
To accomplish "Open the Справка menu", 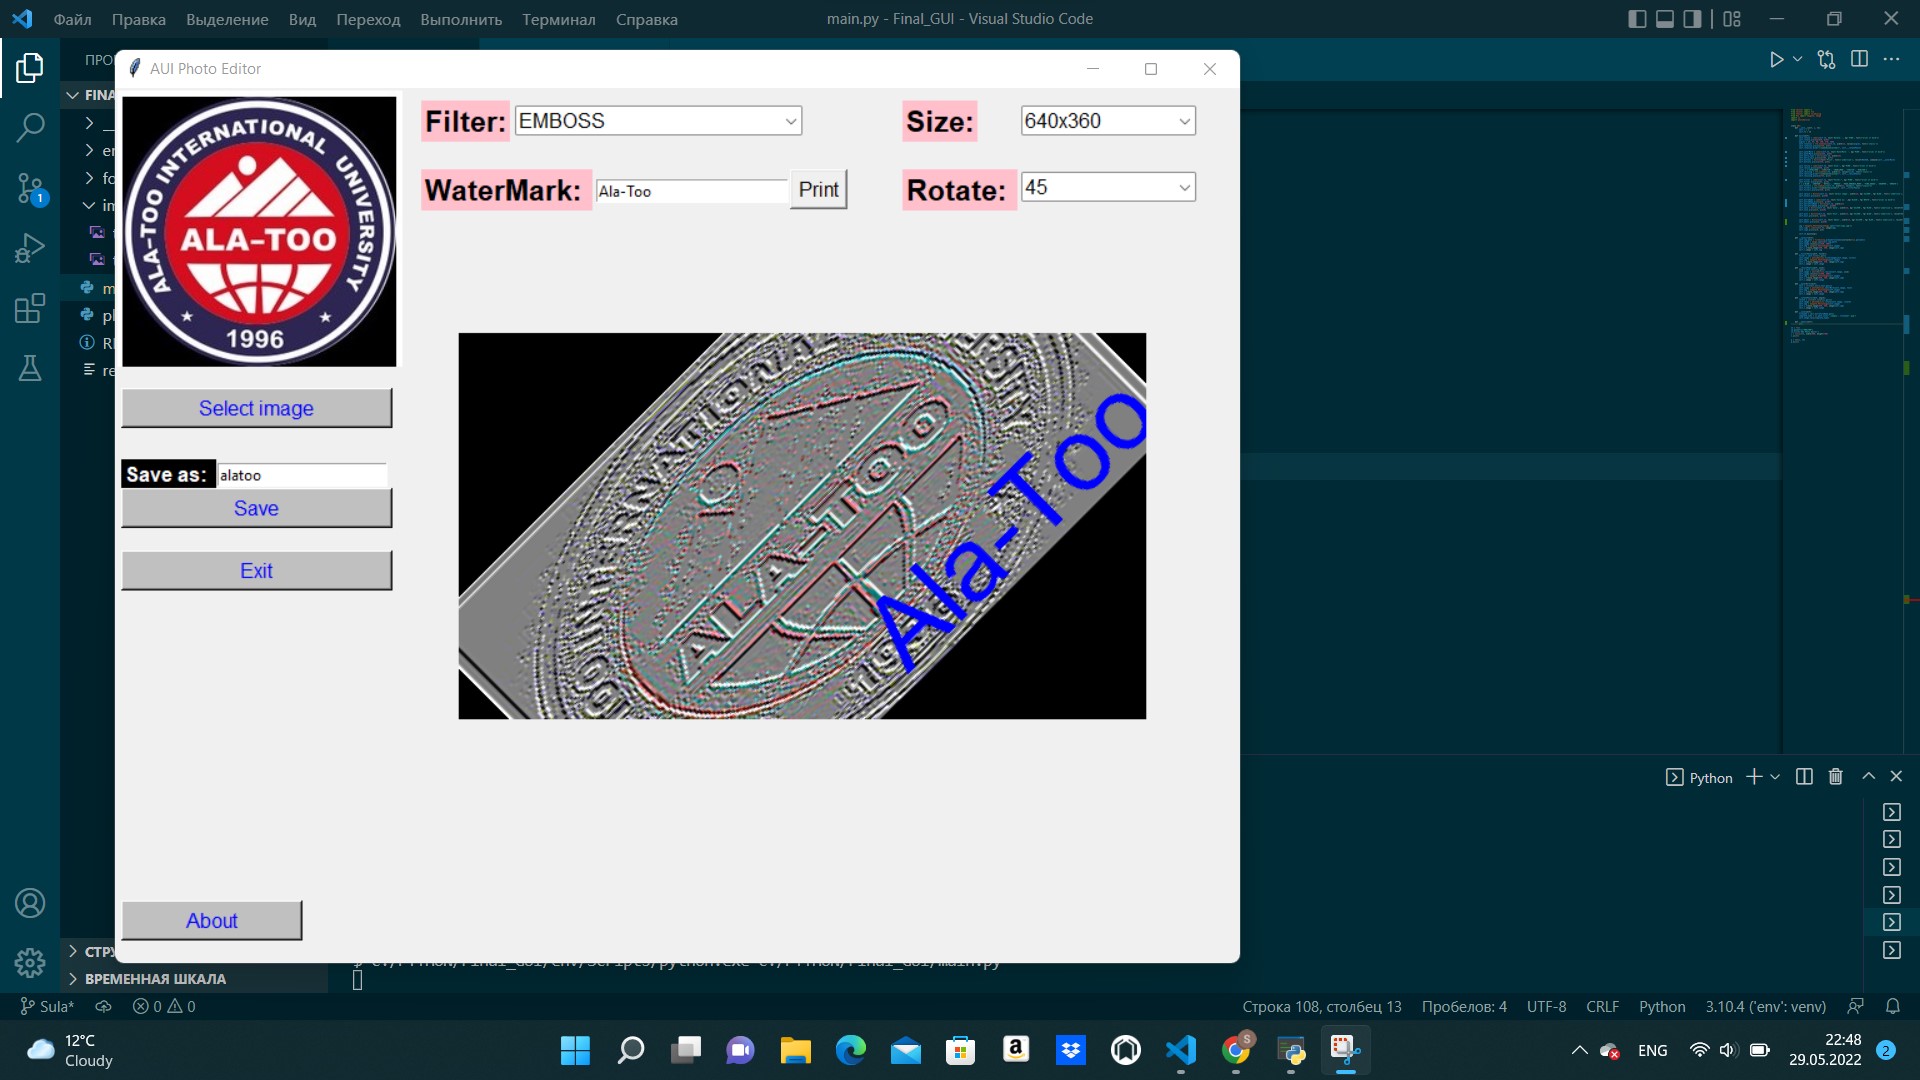I will 646,19.
